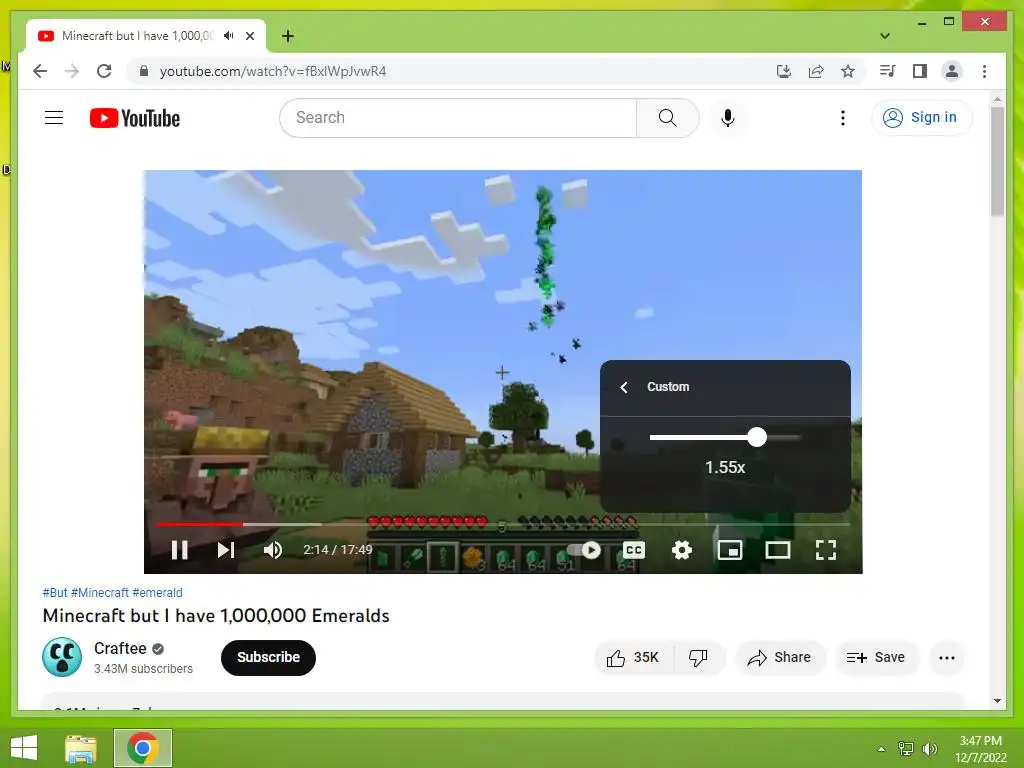Reload the page
Viewport: 1024px width, 768px height.
point(104,71)
